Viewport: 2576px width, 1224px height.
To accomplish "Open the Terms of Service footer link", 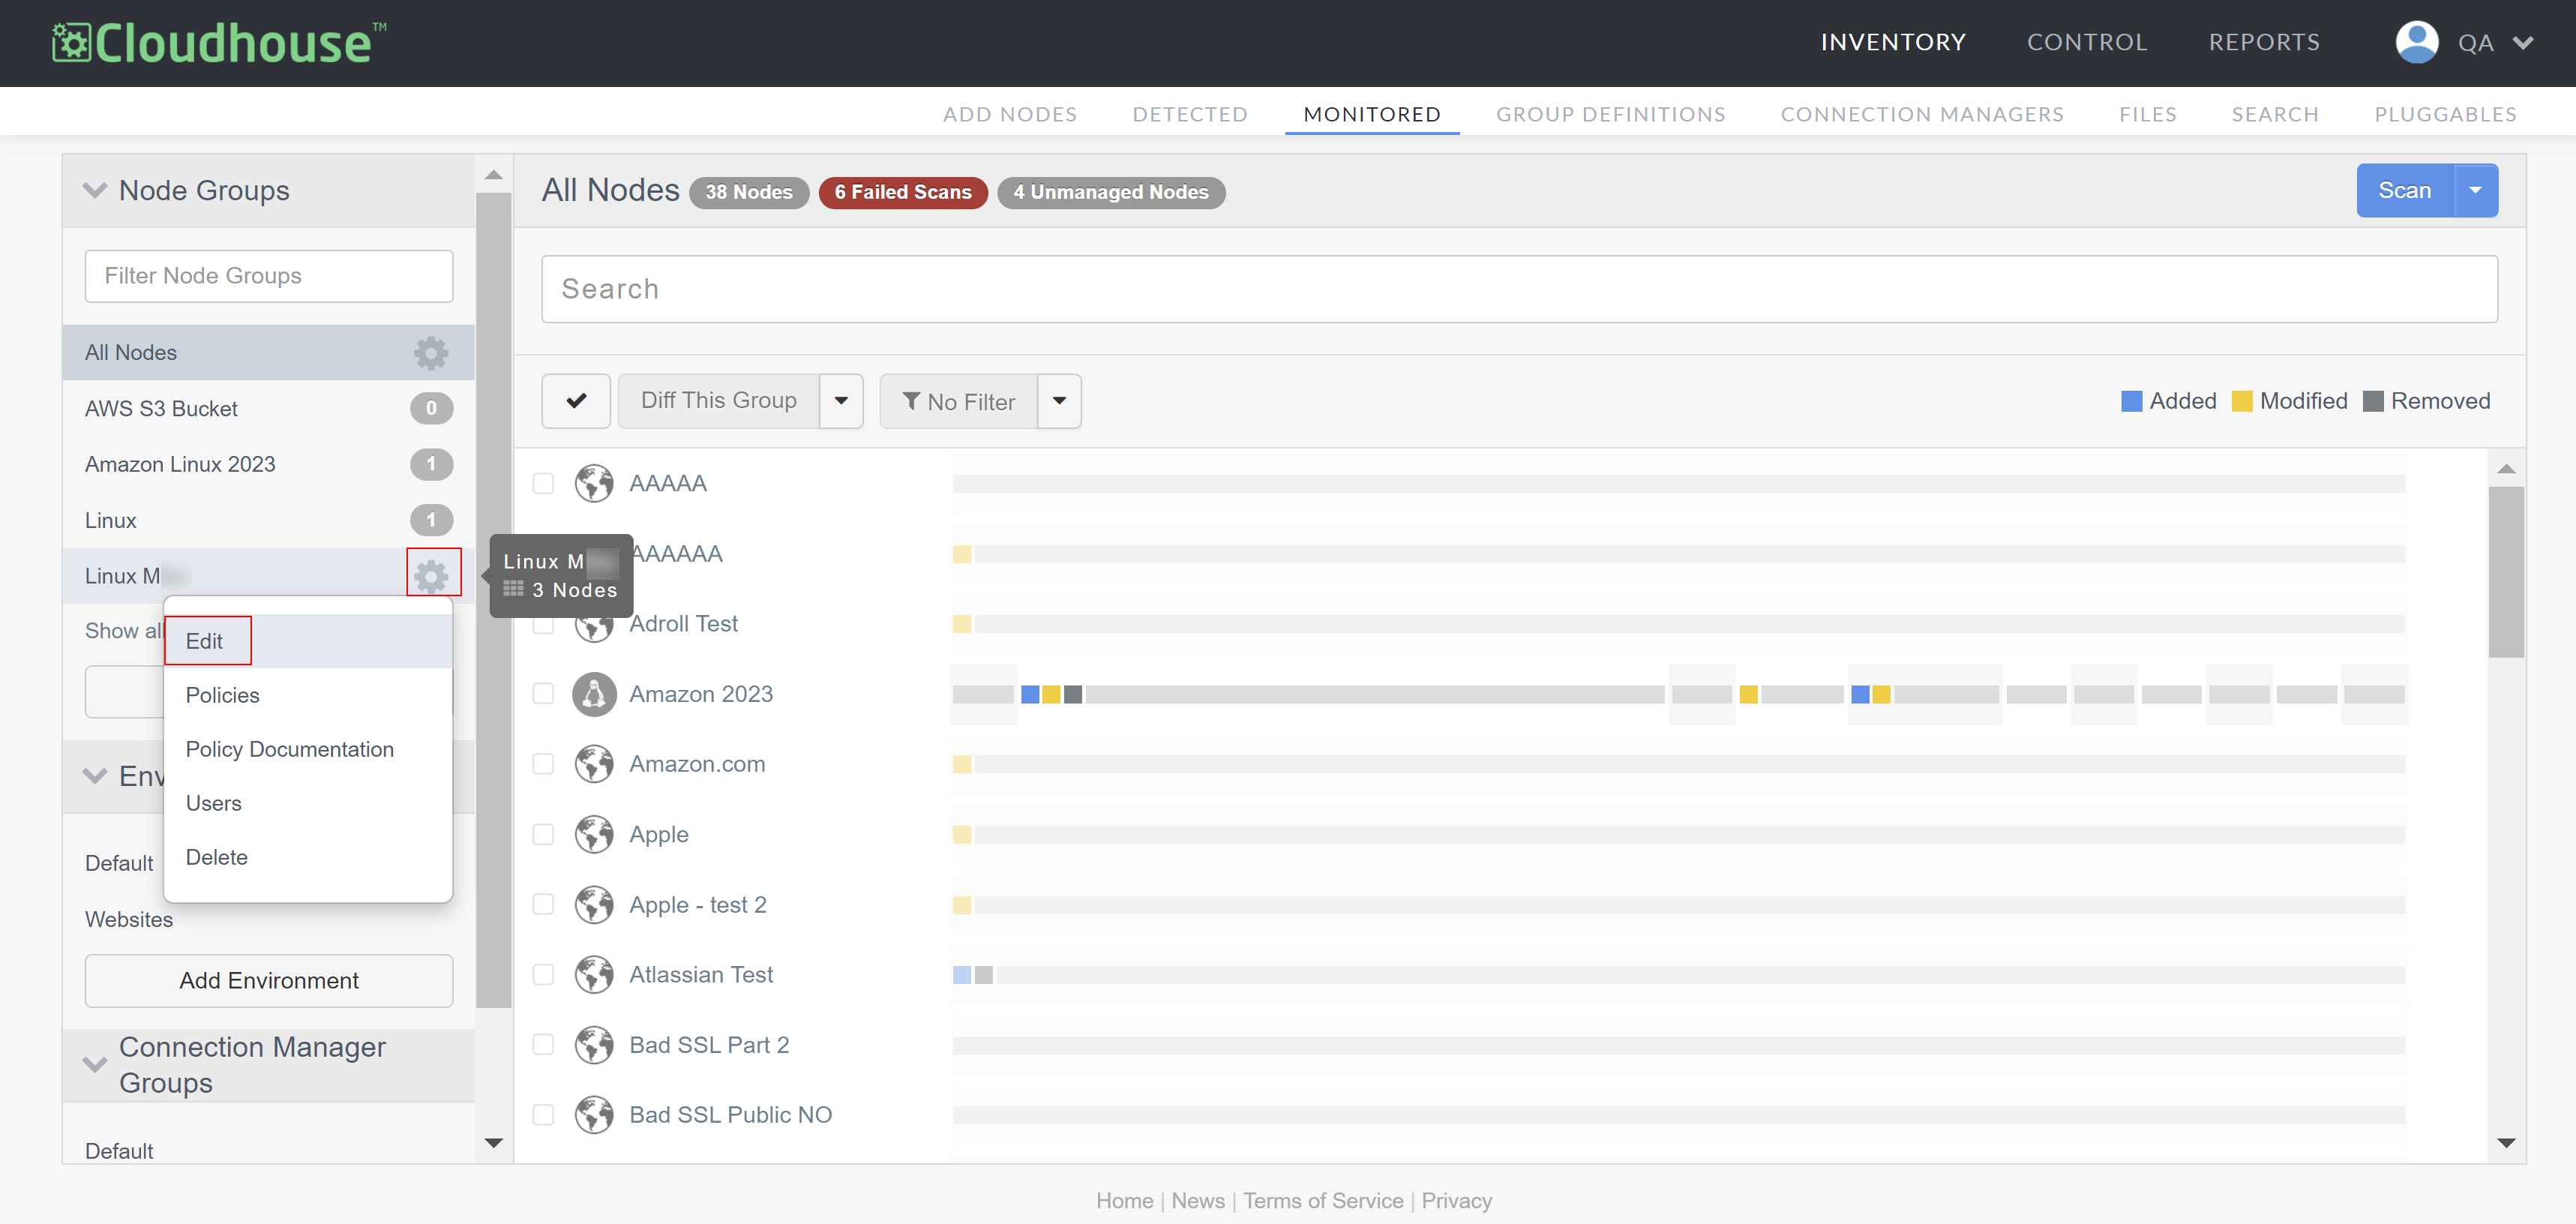I will coord(1323,1201).
